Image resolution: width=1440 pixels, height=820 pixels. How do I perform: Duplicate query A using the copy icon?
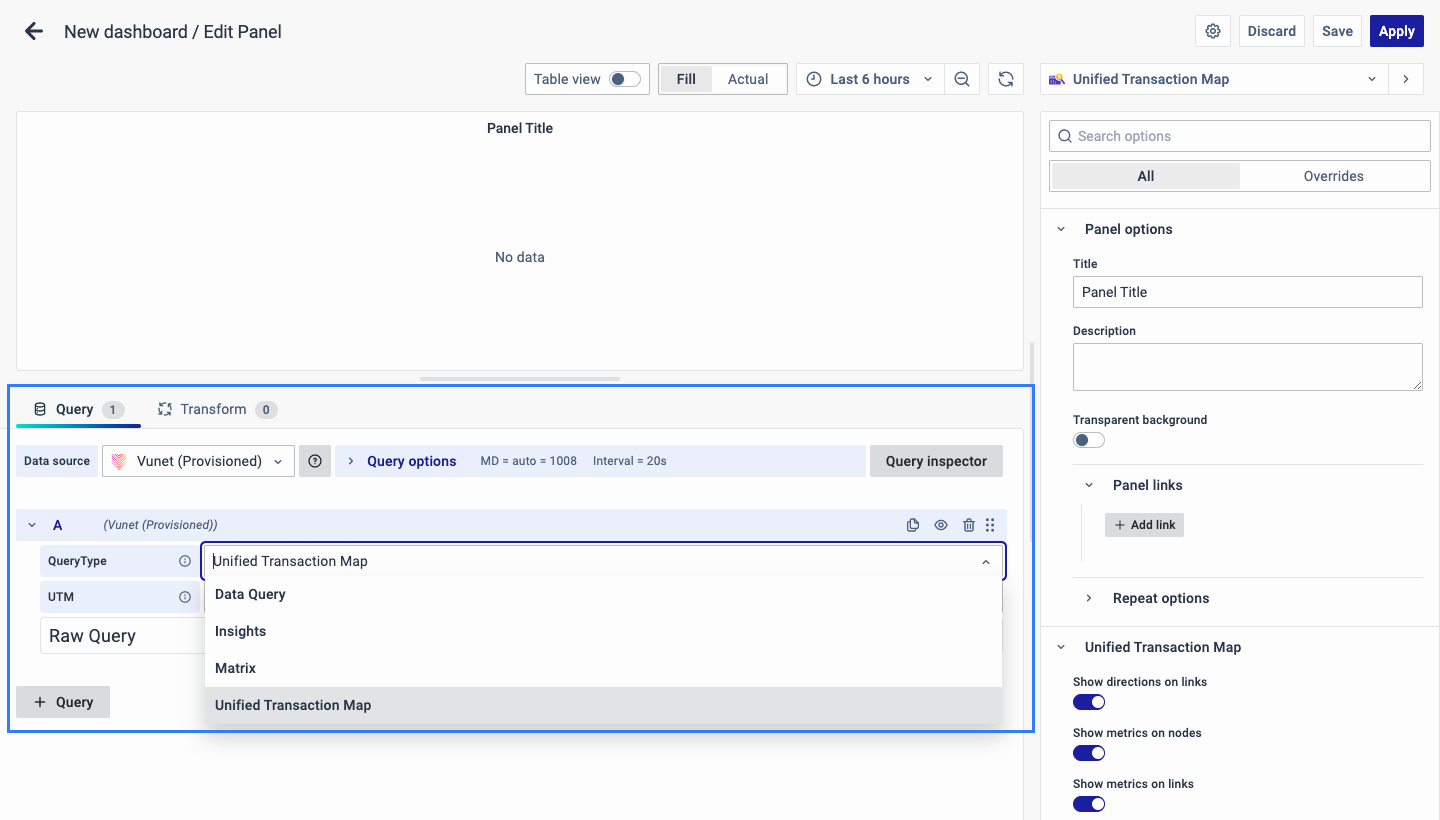(x=912, y=524)
